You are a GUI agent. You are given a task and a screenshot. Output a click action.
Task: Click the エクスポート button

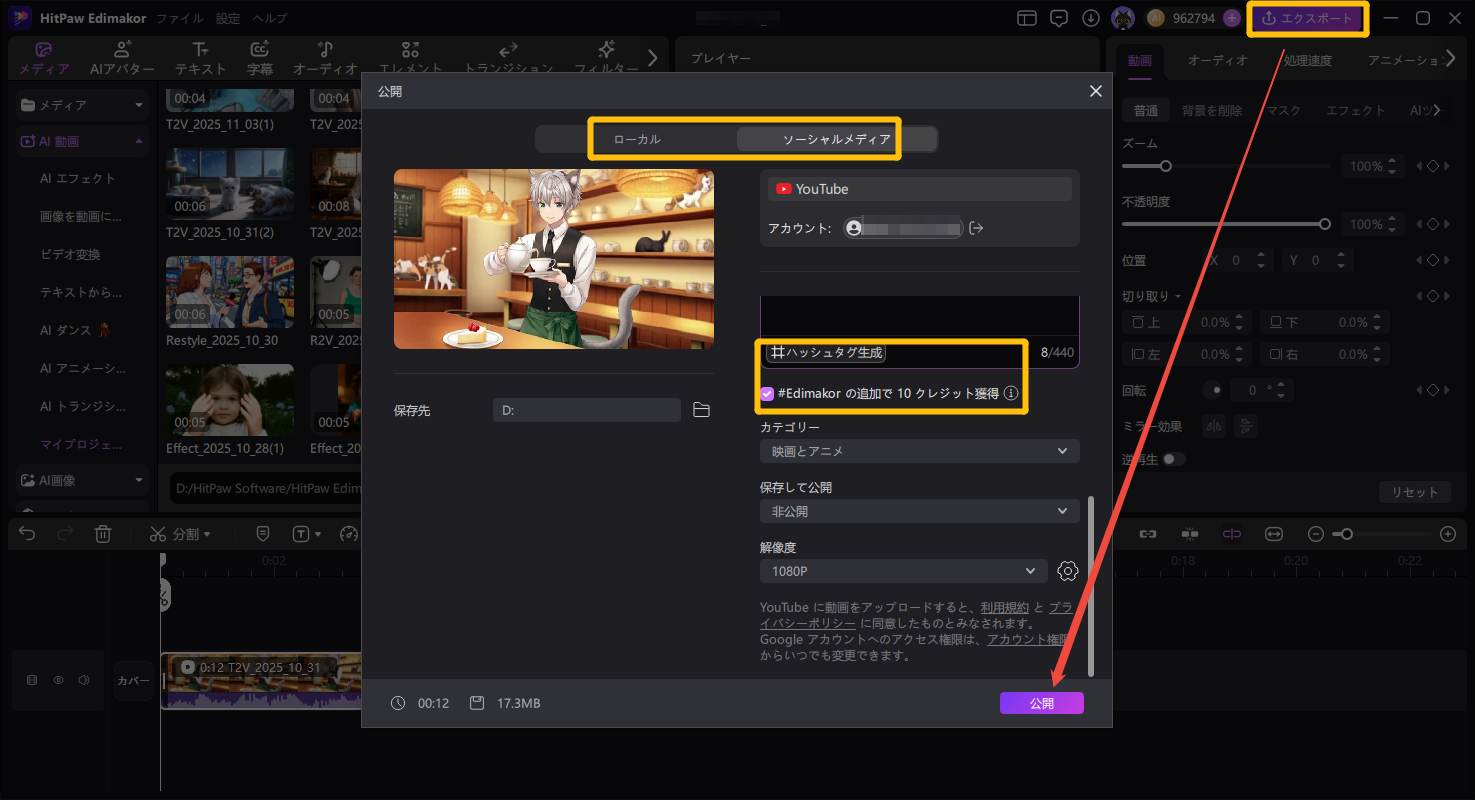tap(1307, 17)
